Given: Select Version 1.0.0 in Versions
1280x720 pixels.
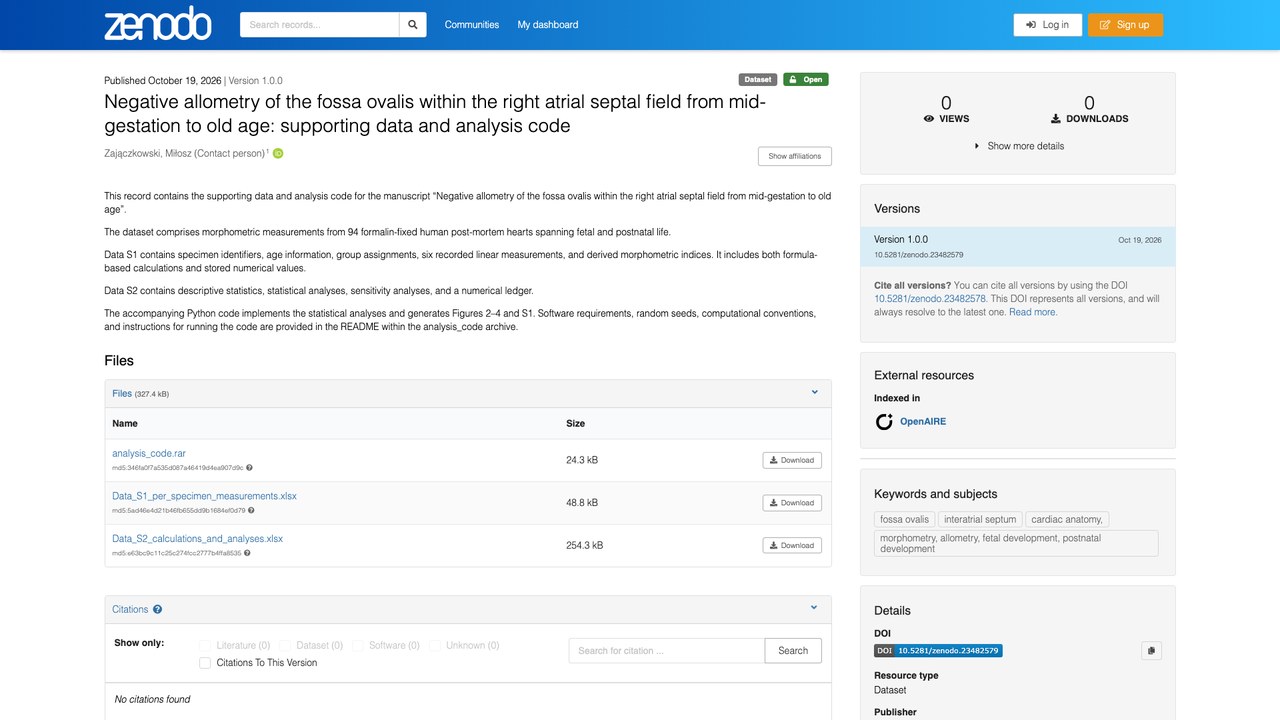Looking at the screenshot, I should (x=1018, y=247).
